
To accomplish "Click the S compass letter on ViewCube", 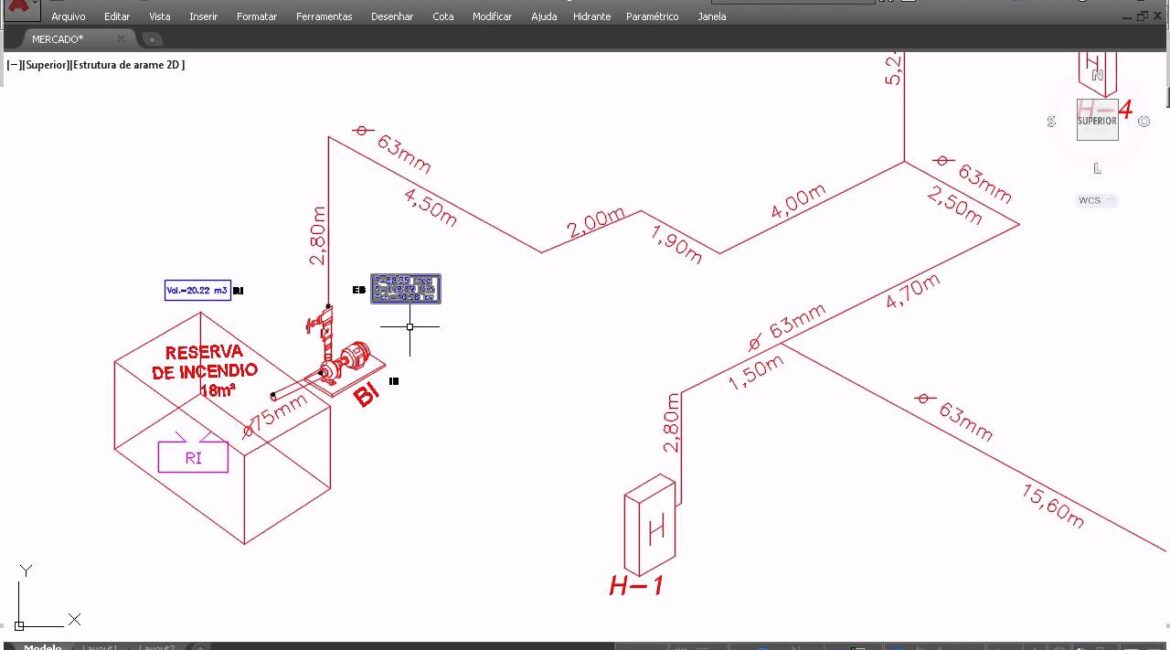I will click(1051, 121).
